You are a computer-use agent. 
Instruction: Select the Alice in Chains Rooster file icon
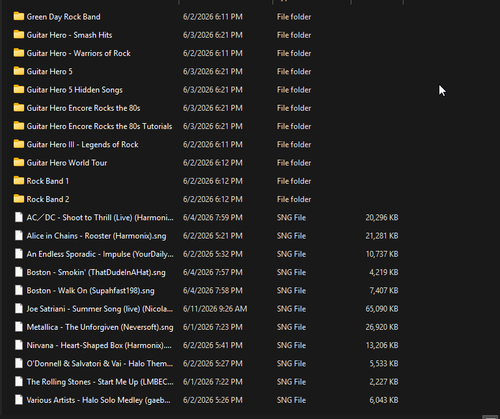[19, 235]
